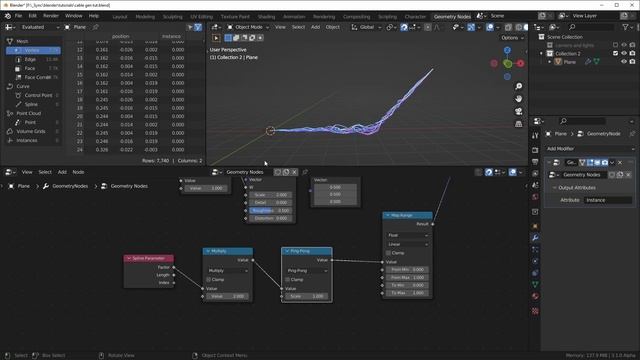The height and width of the screenshot is (360, 640).
Task: Toggle render camera icon for Plane object
Action: click(632, 62)
